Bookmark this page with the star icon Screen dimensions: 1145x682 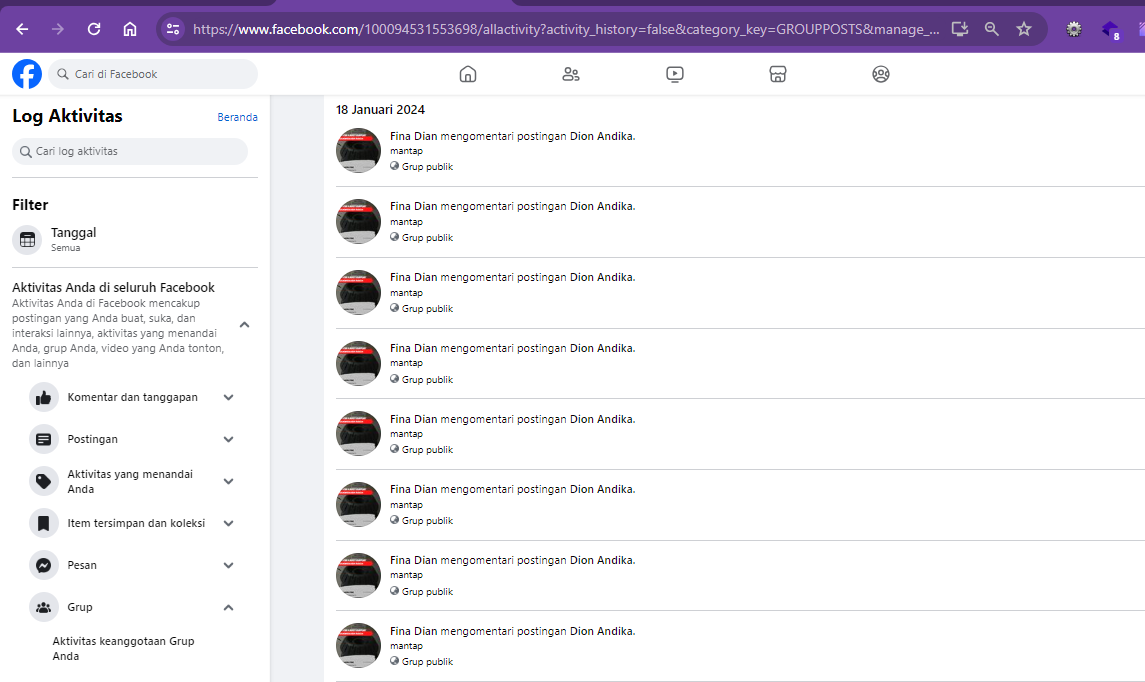[x=1024, y=29]
